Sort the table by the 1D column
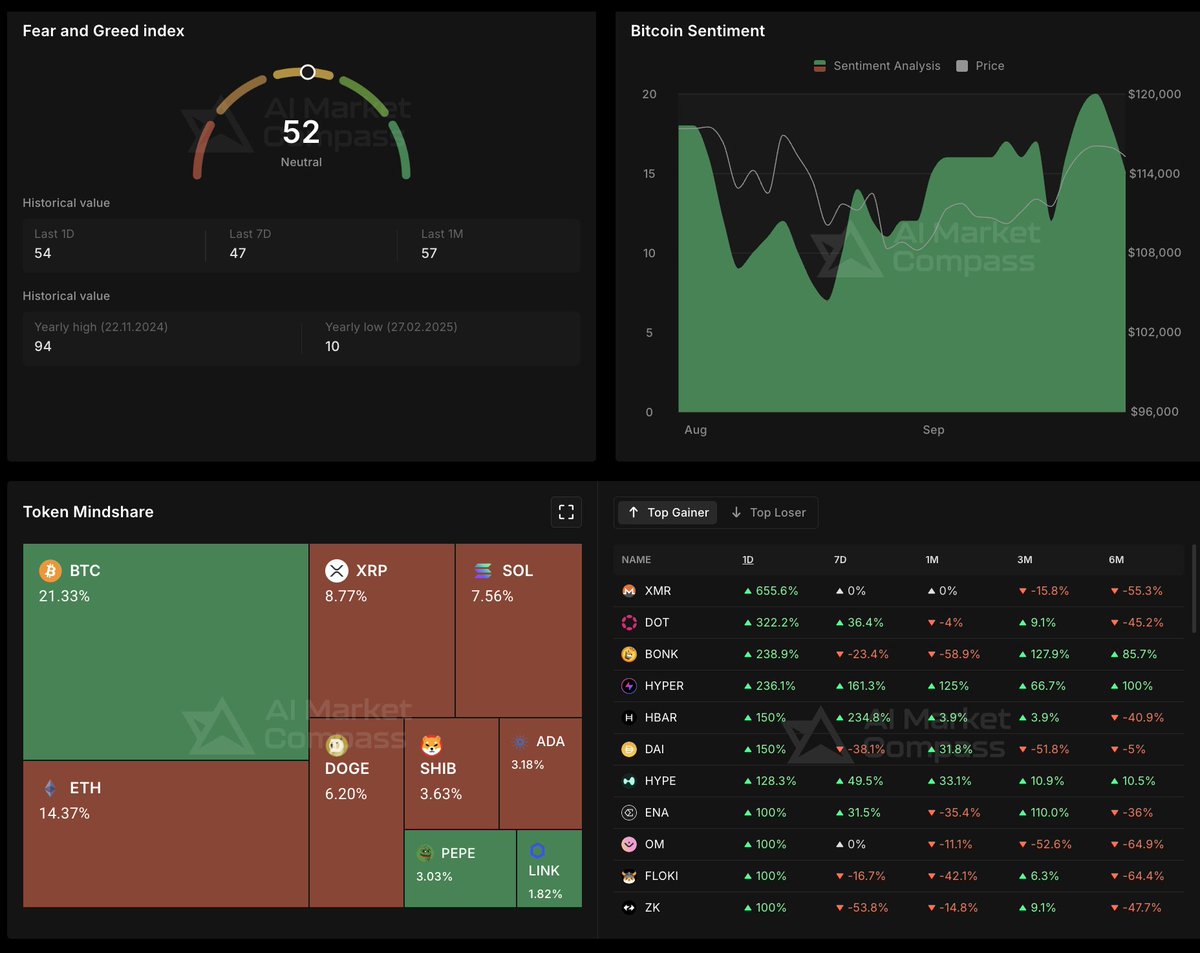Viewport: 1200px width, 953px height. [x=748, y=560]
